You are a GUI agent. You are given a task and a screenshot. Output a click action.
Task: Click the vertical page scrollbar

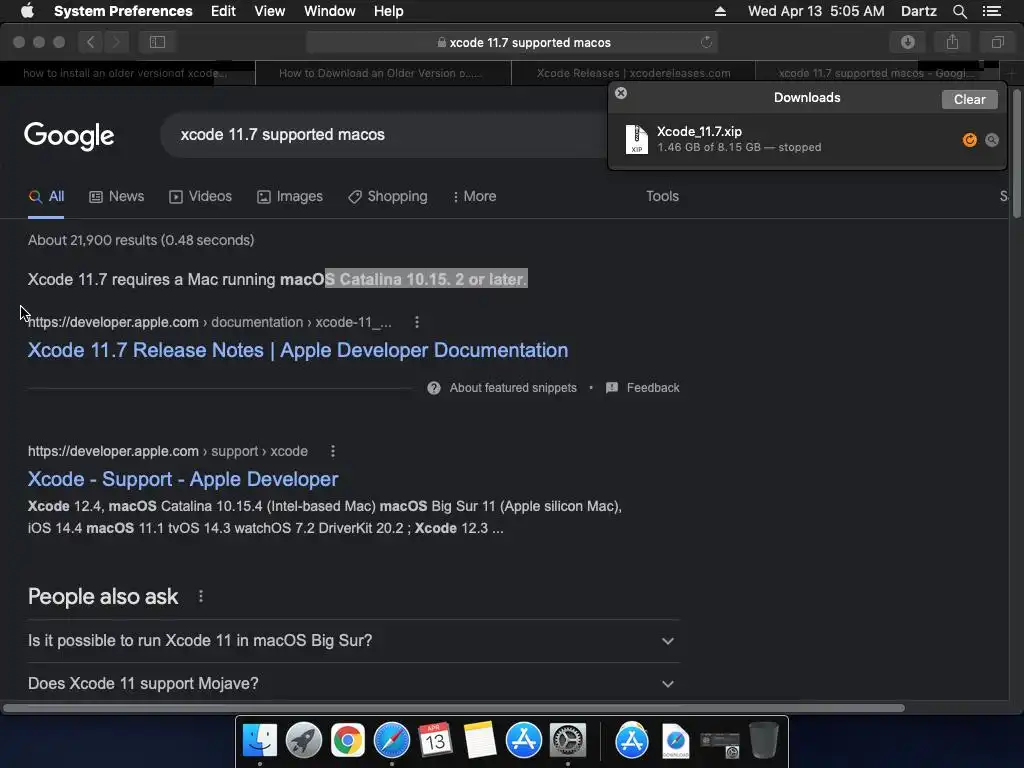coord(1017,153)
